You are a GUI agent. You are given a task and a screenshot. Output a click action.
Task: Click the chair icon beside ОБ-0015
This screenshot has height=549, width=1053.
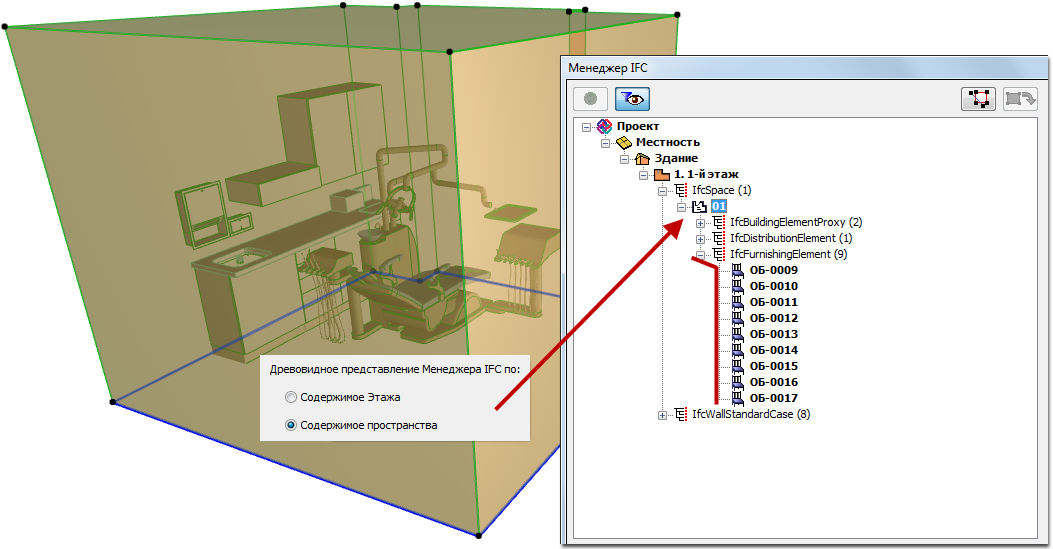(737, 366)
